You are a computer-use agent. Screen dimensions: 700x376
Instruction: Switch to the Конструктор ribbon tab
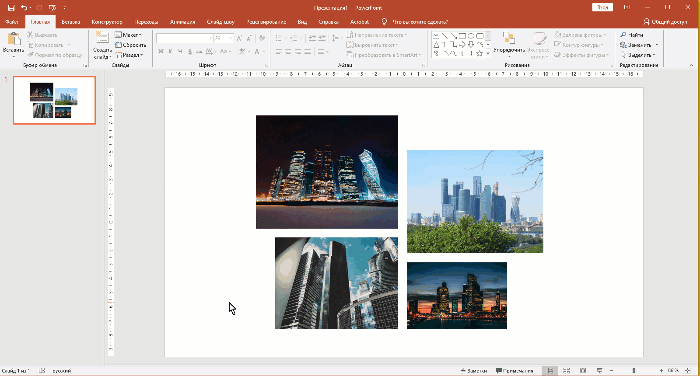coord(107,22)
